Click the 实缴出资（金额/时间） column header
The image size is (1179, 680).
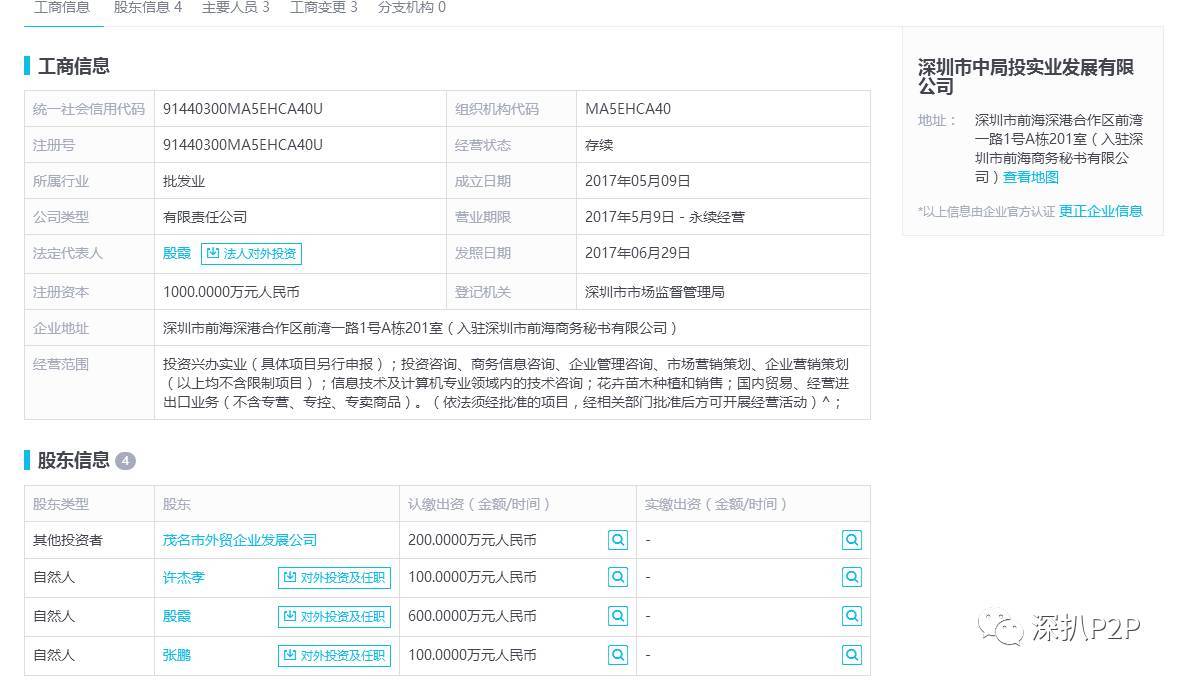(x=715, y=504)
